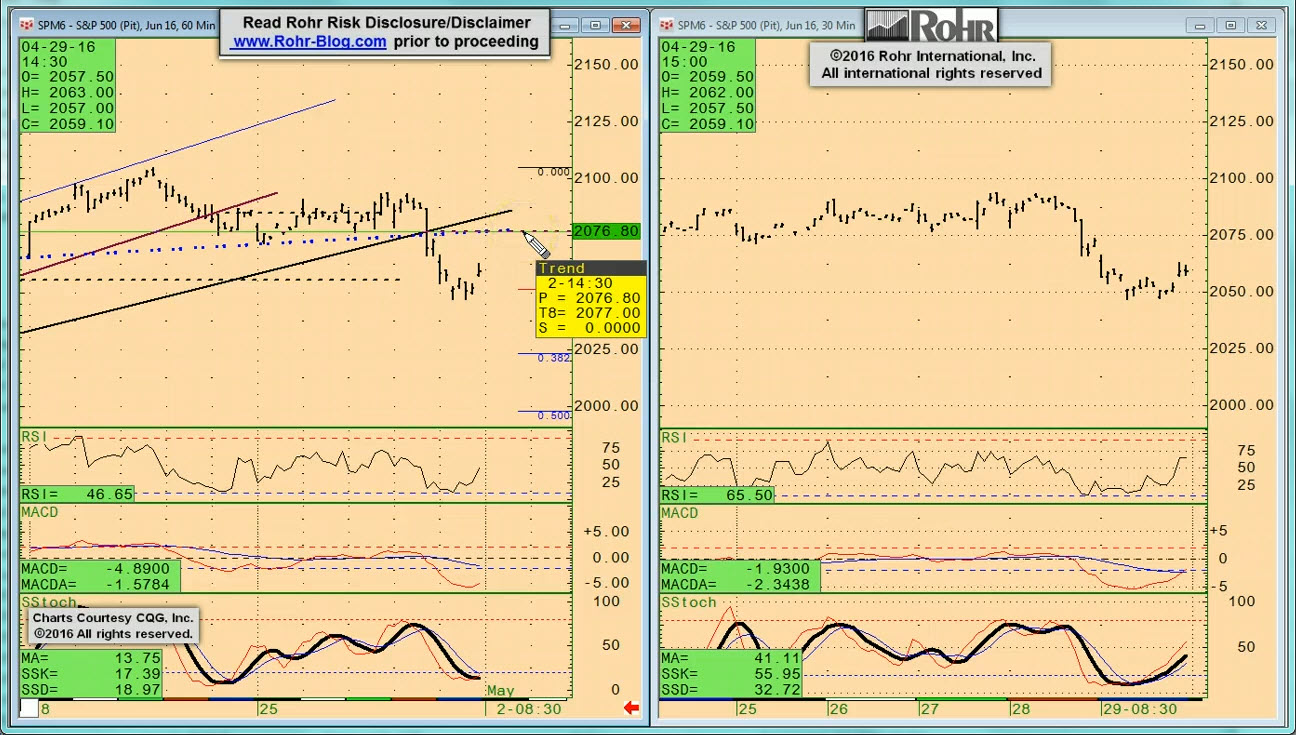1296x735 pixels.
Task: Minimize the 30 Min chart window
Action: click(1200, 25)
